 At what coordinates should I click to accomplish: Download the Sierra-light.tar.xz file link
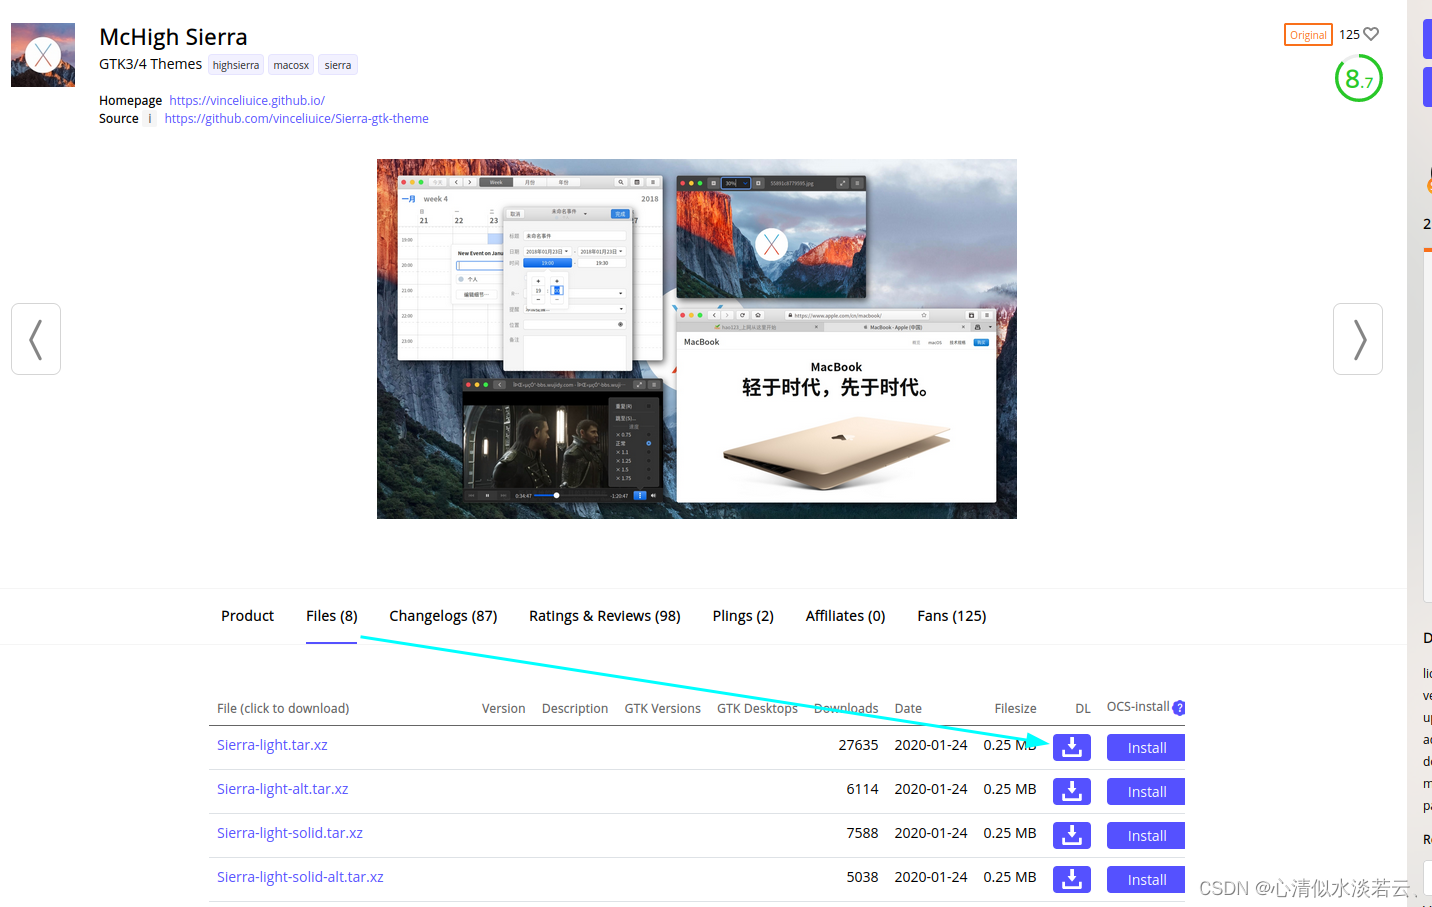272,745
